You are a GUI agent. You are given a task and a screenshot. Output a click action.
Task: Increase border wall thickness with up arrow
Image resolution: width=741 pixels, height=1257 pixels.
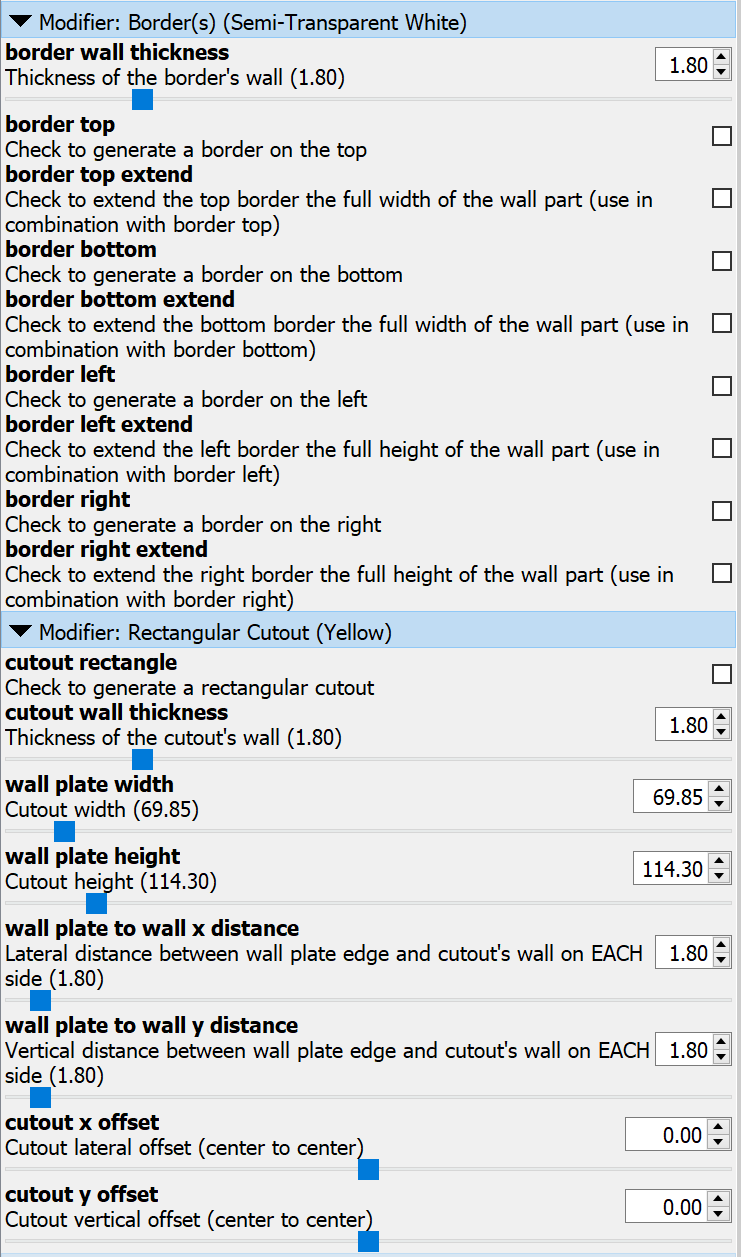[722, 59]
